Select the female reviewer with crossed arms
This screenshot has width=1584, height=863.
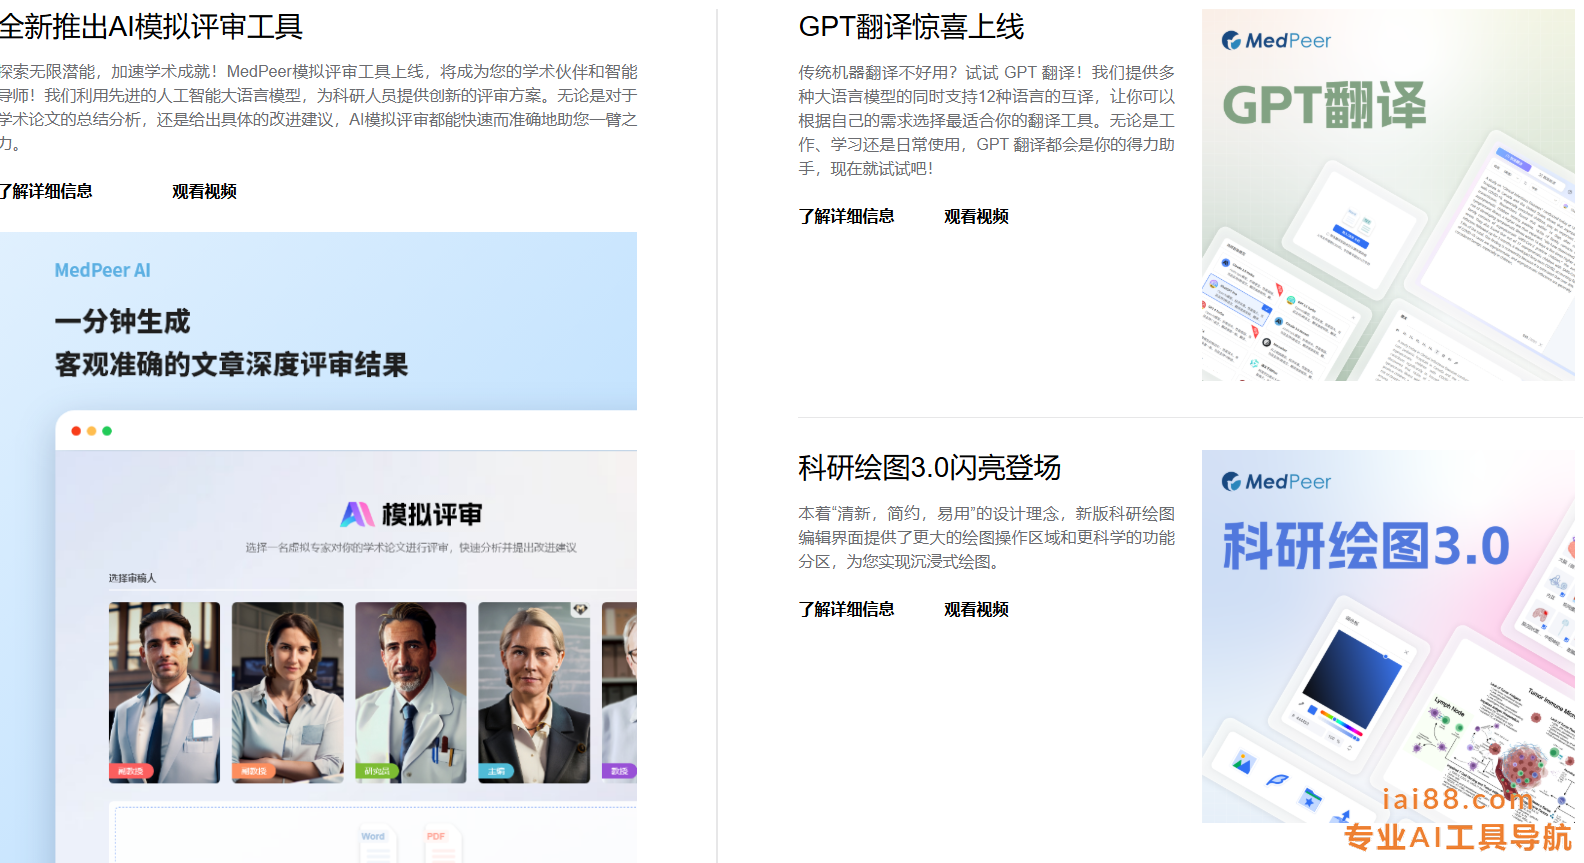coord(287,691)
